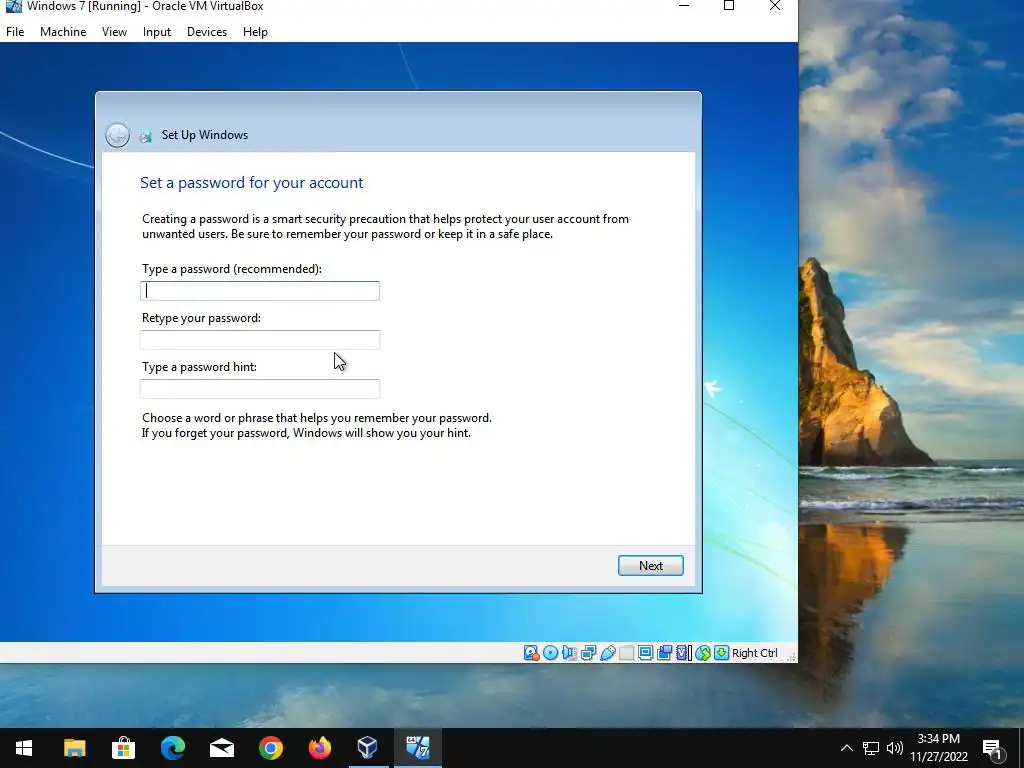Open Microsoft Store from the taskbar
The height and width of the screenshot is (768, 1024).
pos(123,748)
